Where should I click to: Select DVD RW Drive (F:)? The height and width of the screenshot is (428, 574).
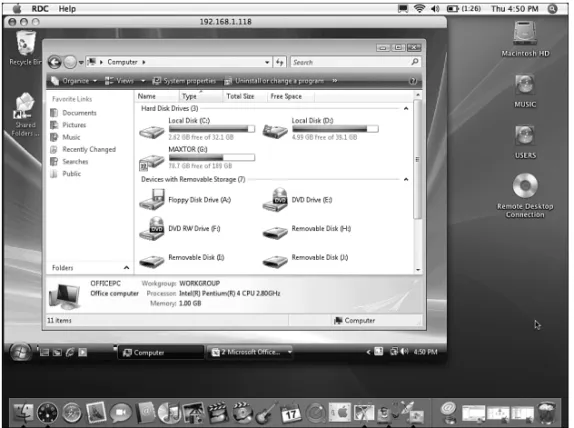[180, 228]
